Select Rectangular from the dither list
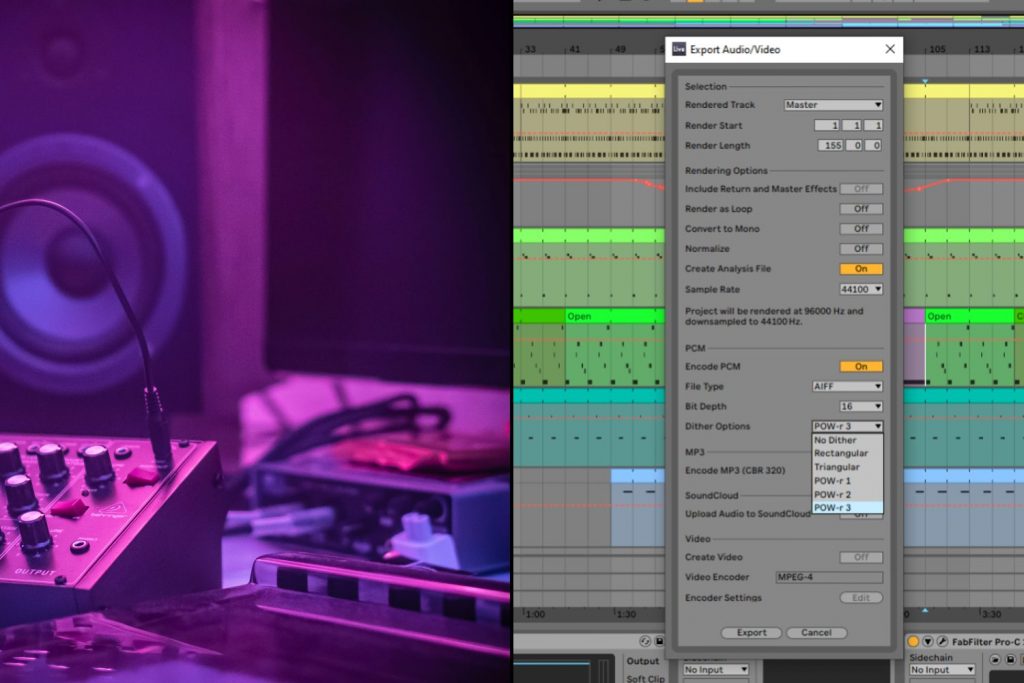The image size is (1024, 683). (847, 453)
